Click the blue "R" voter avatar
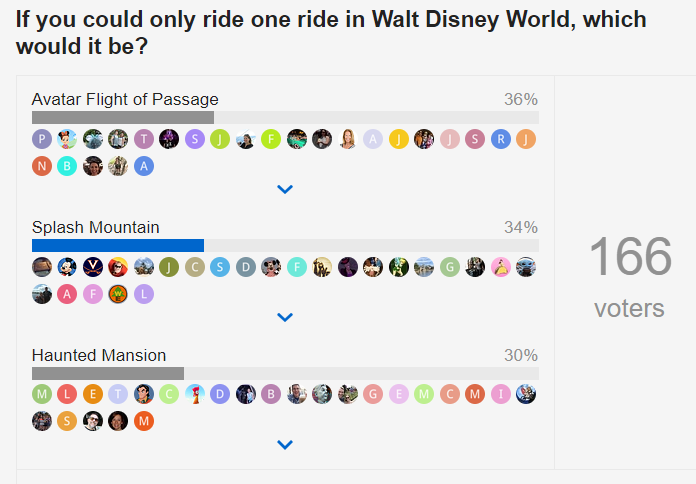Viewport: 696px width, 484px height. (x=501, y=139)
